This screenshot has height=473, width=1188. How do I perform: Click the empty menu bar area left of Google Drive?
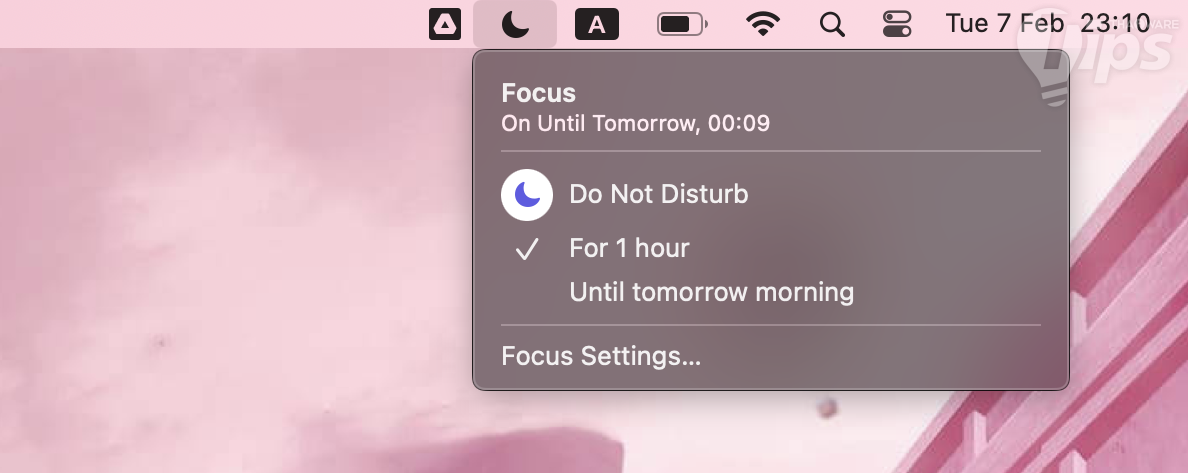click(x=200, y=24)
